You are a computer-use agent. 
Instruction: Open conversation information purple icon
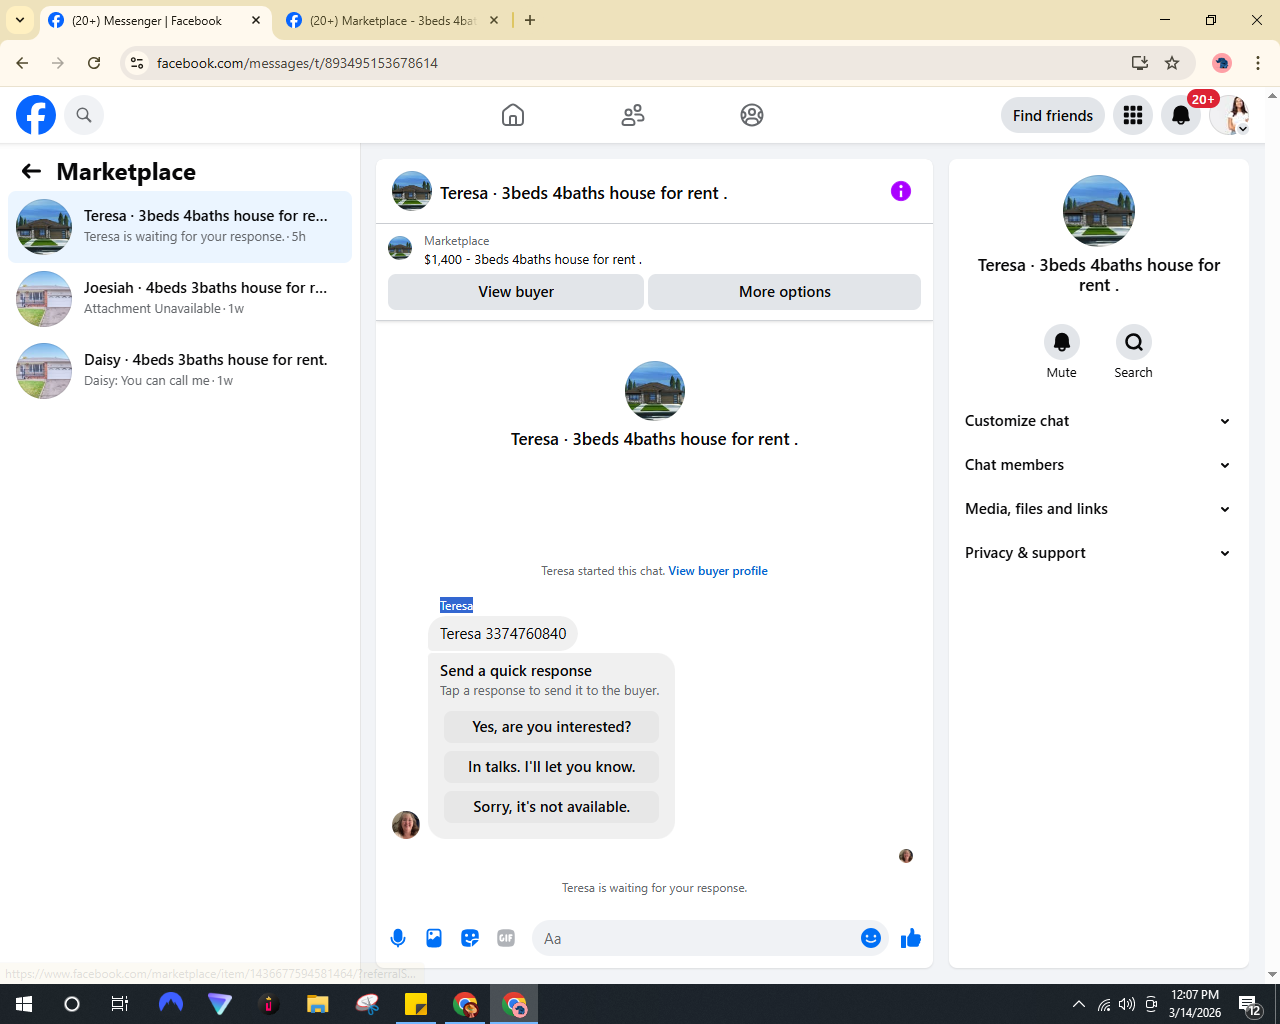tap(901, 191)
